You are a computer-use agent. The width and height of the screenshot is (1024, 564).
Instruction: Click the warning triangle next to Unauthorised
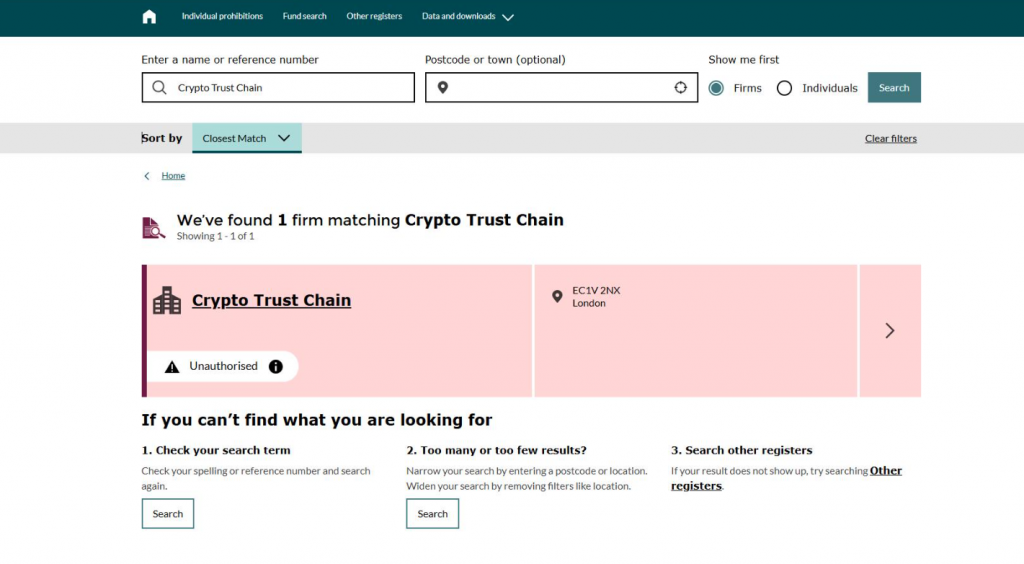[172, 367]
